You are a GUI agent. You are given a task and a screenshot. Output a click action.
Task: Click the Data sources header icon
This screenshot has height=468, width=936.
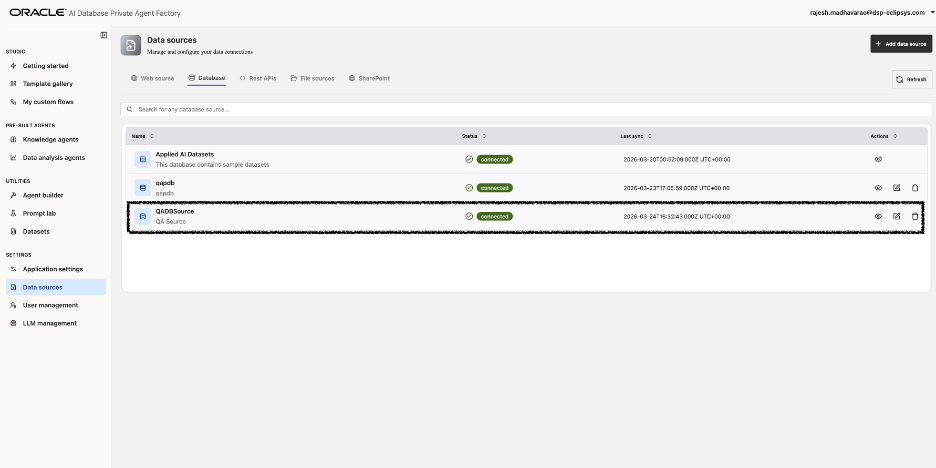click(x=130, y=45)
